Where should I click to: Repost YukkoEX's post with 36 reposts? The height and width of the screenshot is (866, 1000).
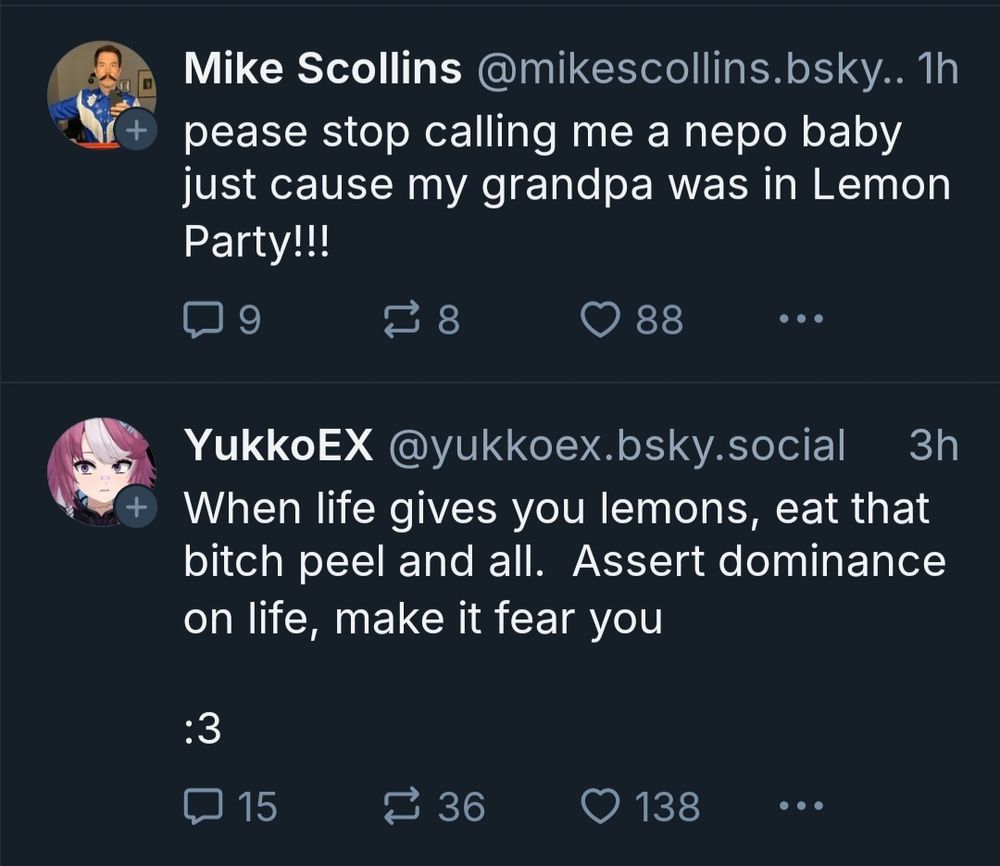405,806
